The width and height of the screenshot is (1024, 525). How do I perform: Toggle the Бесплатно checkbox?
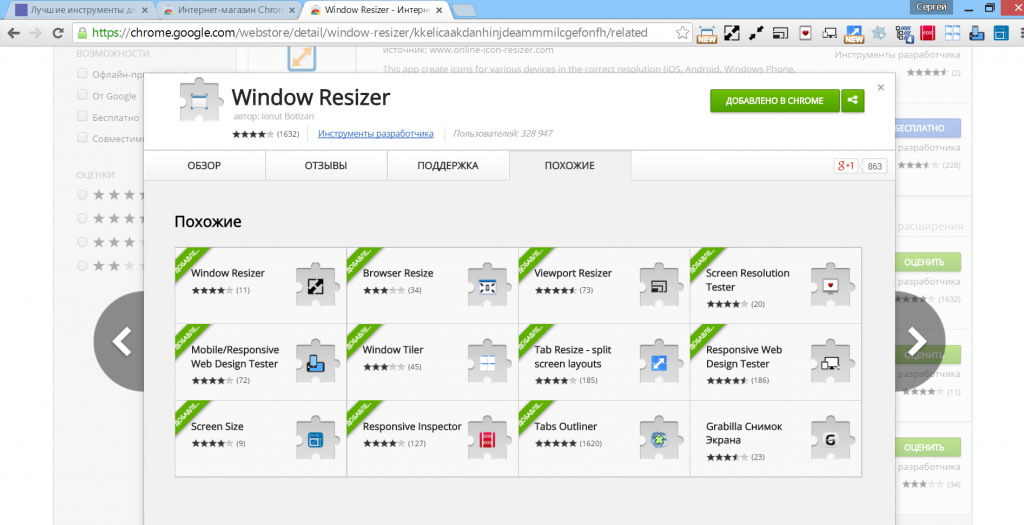pyautogui.click(x=82, y=116)
